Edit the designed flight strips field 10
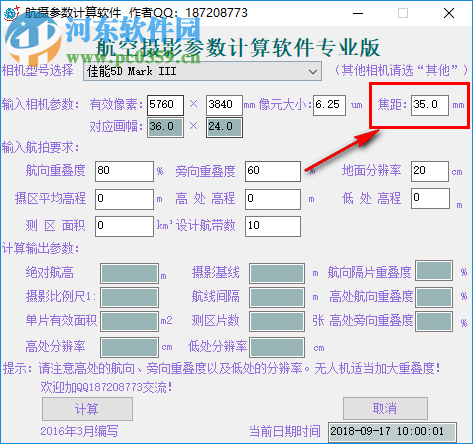The height and width of the screenshot is (444, 473). 273,226
